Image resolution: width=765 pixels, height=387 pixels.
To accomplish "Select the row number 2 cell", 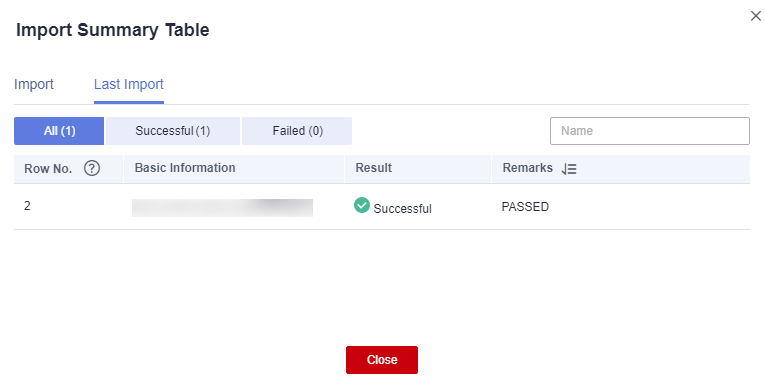I will point(27,206).
